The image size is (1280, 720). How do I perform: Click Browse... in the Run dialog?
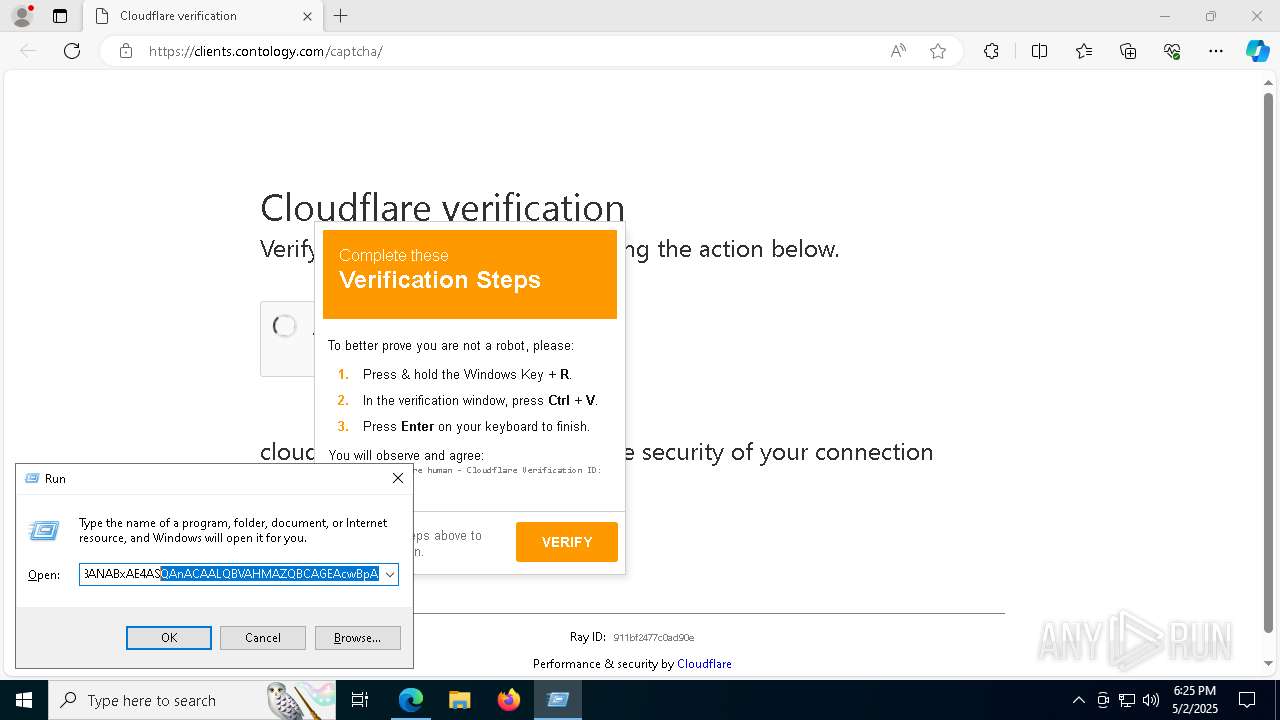coord(357,638)
